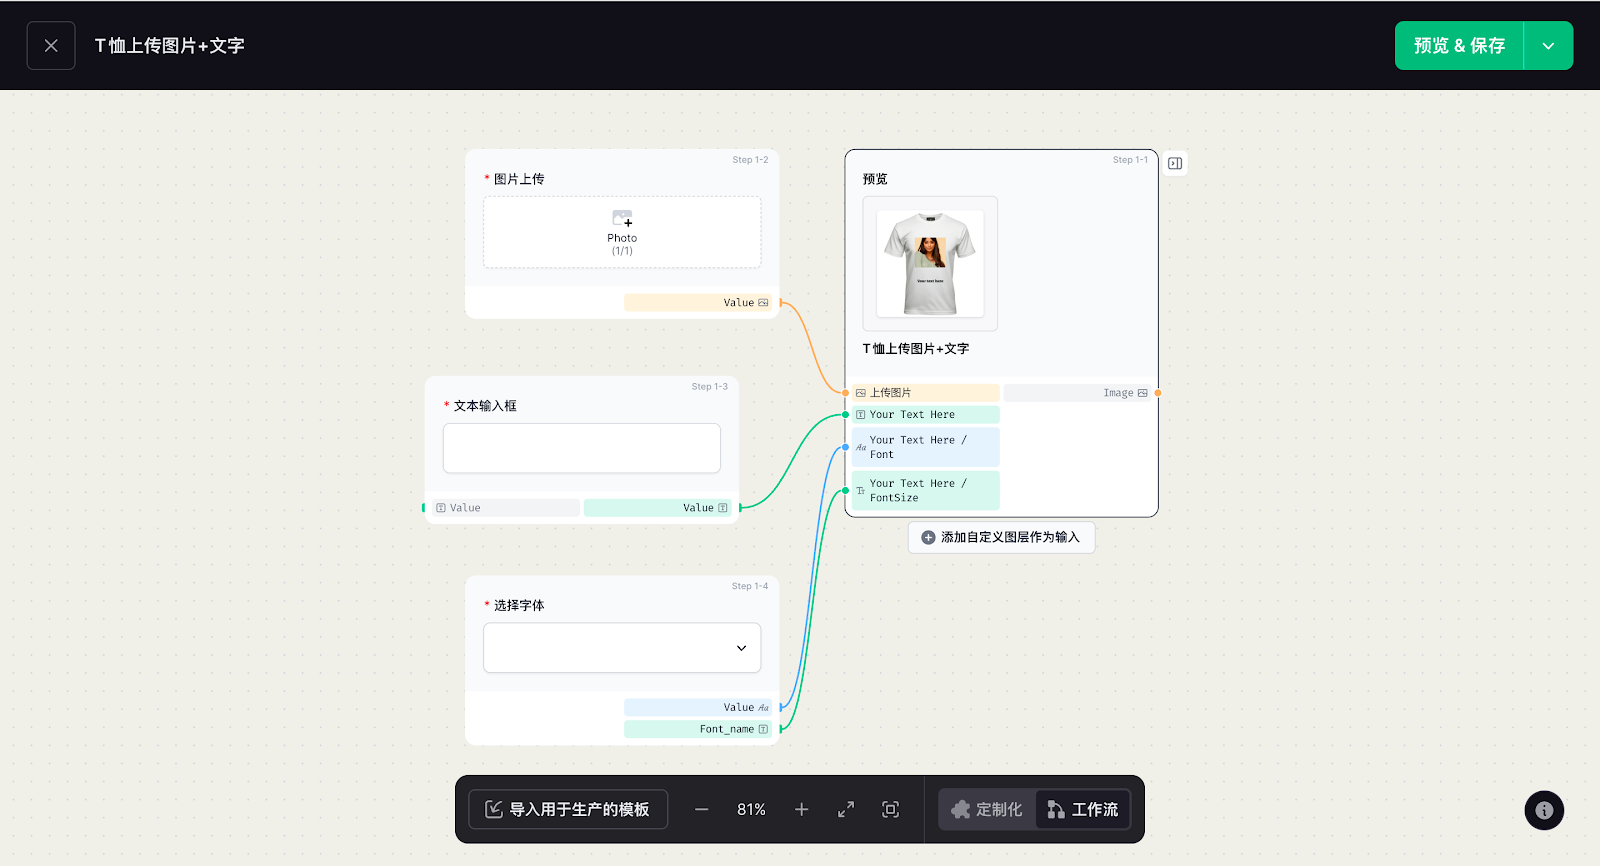
Task: Click 导入用于生产的模板 button
Action: (568, 809)
